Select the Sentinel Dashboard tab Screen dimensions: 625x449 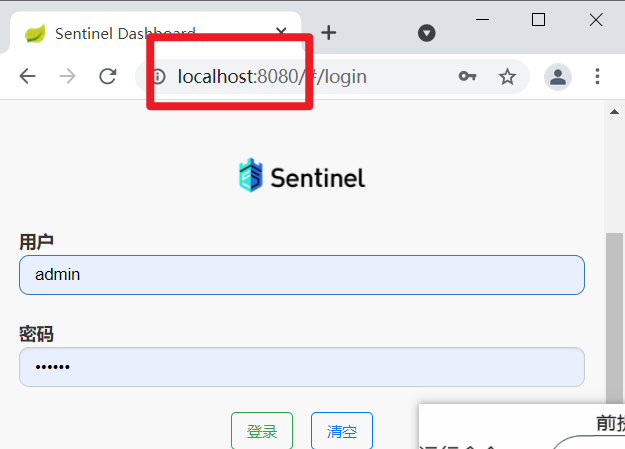(155, 33)
